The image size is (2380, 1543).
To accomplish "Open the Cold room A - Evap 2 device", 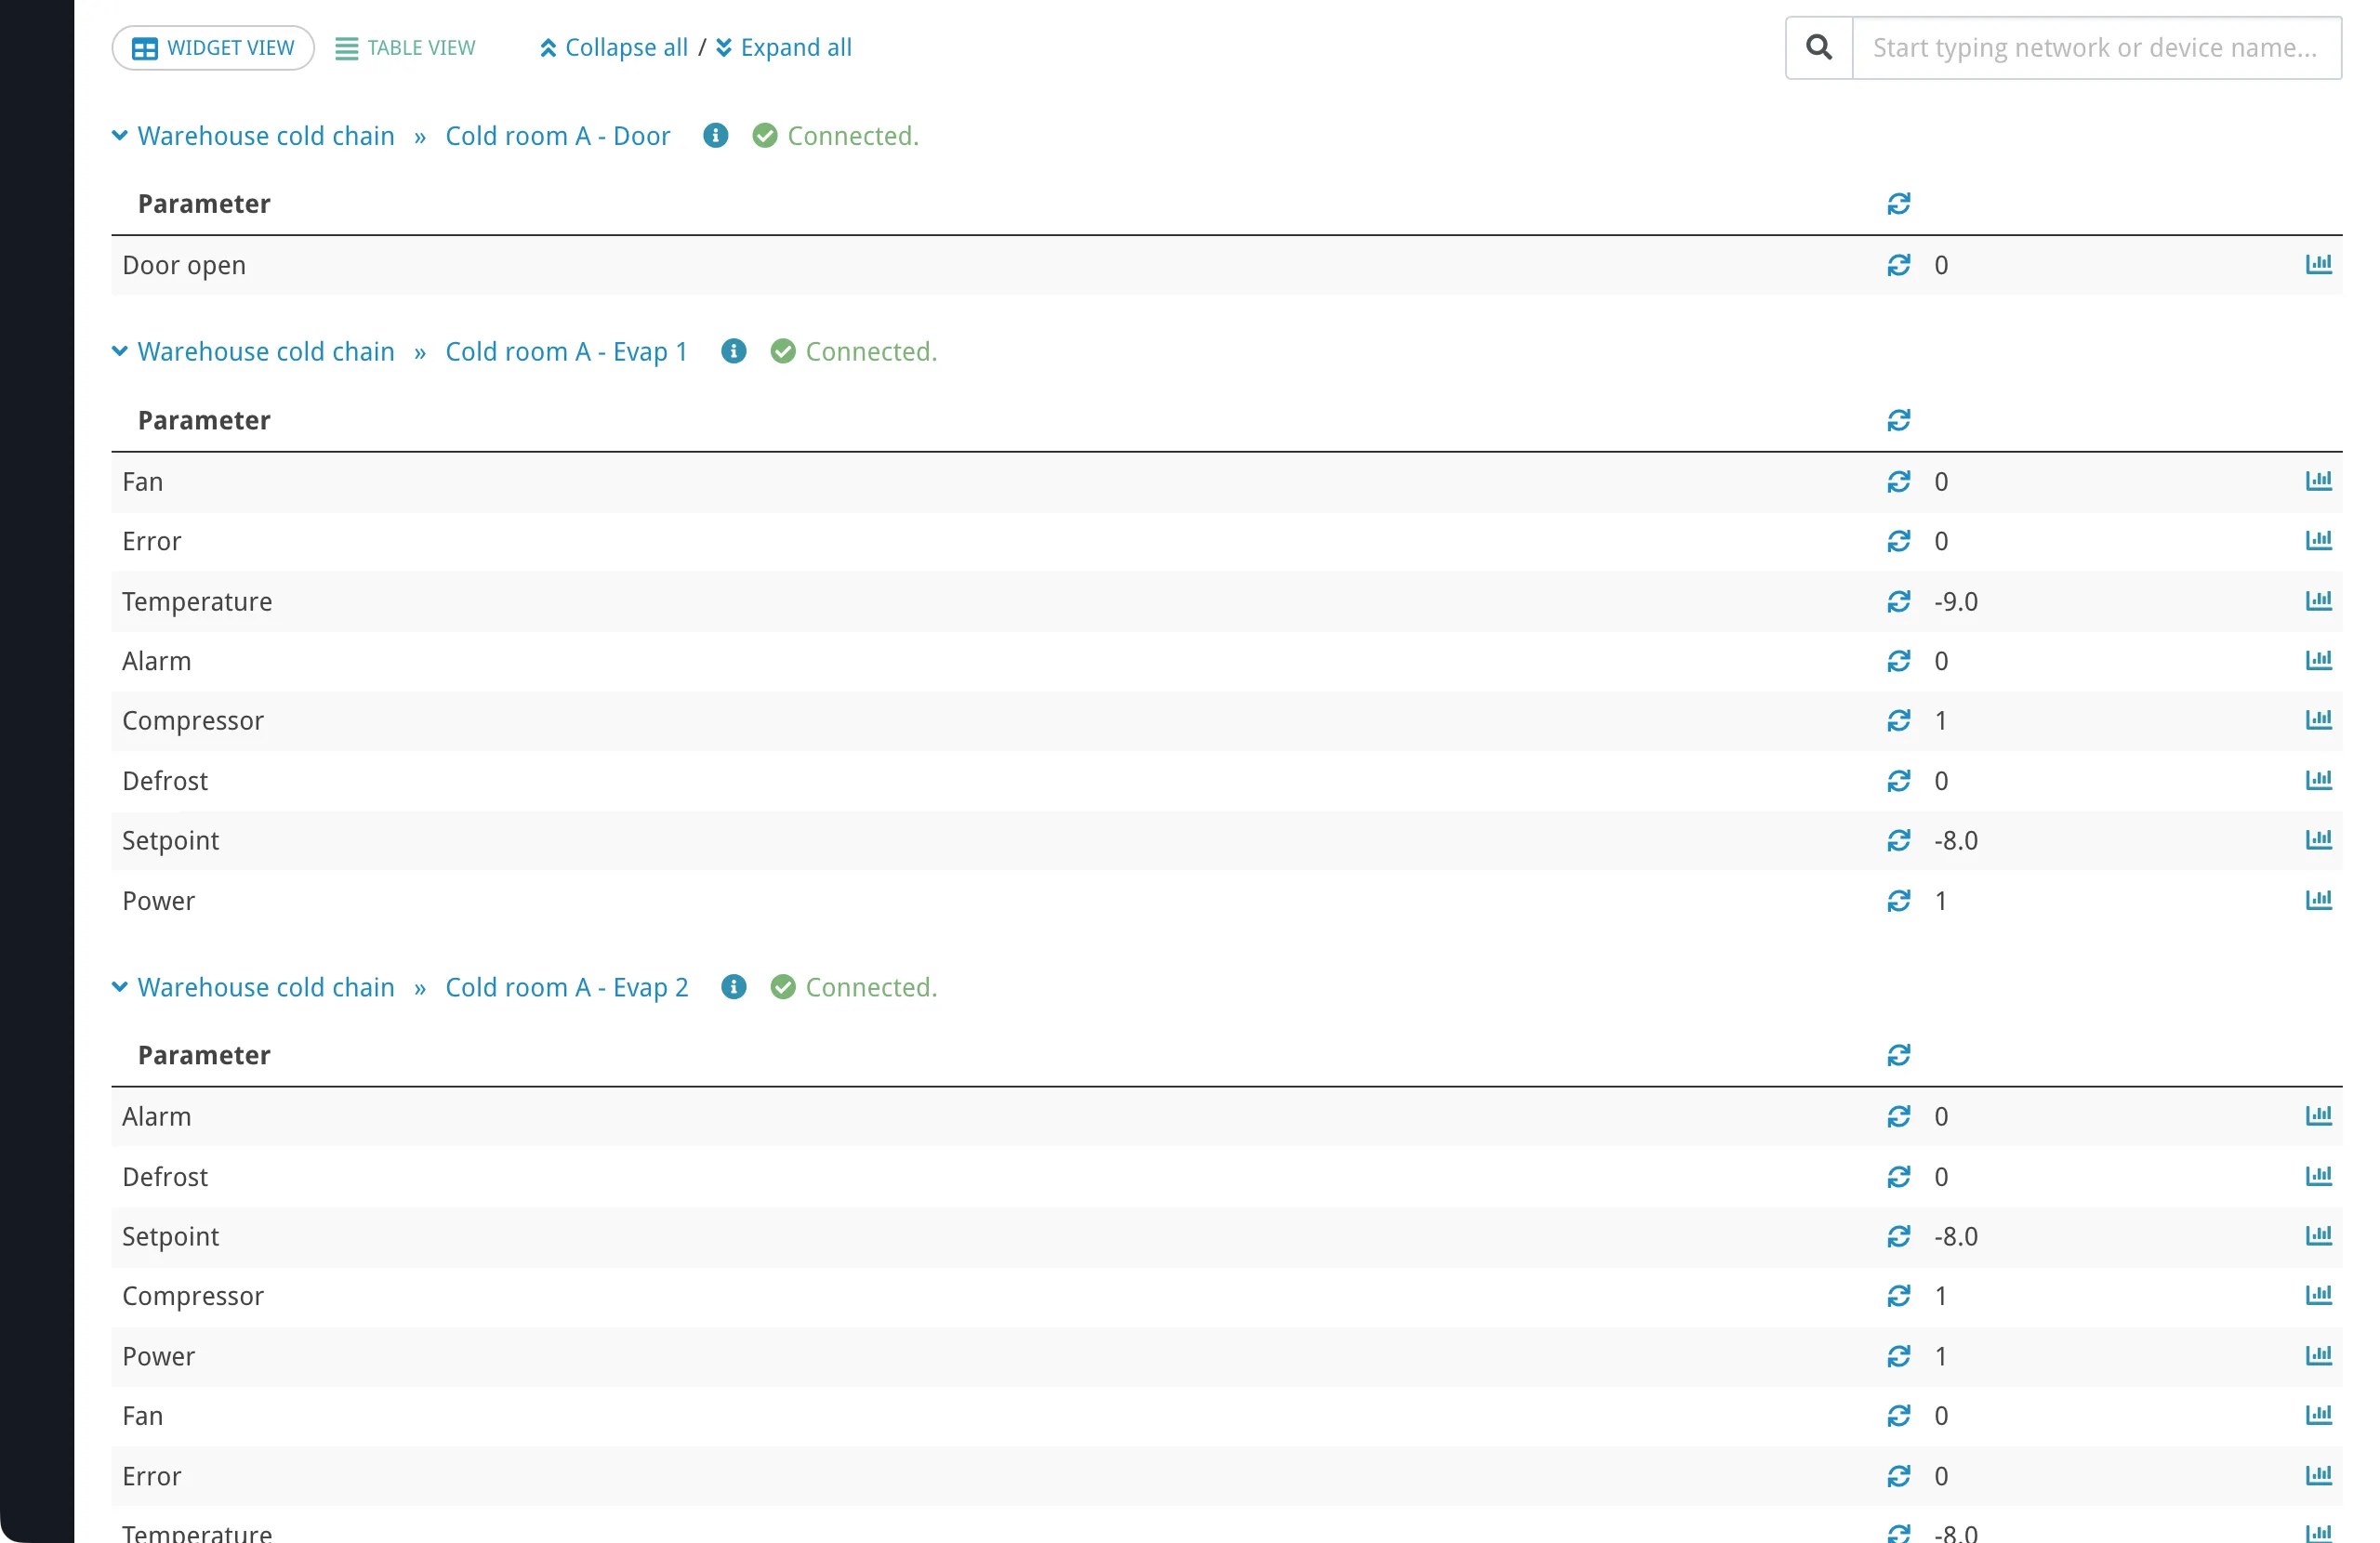I will pyautogui.click(x=566, y=988).
